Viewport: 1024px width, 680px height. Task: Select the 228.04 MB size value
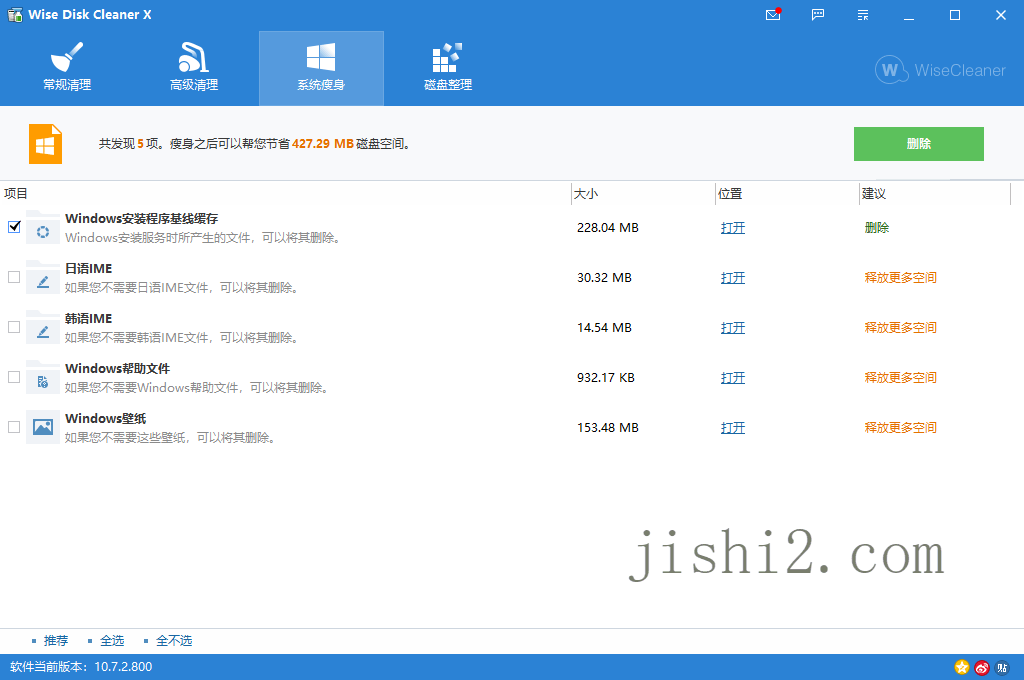(x=607, y=228)
